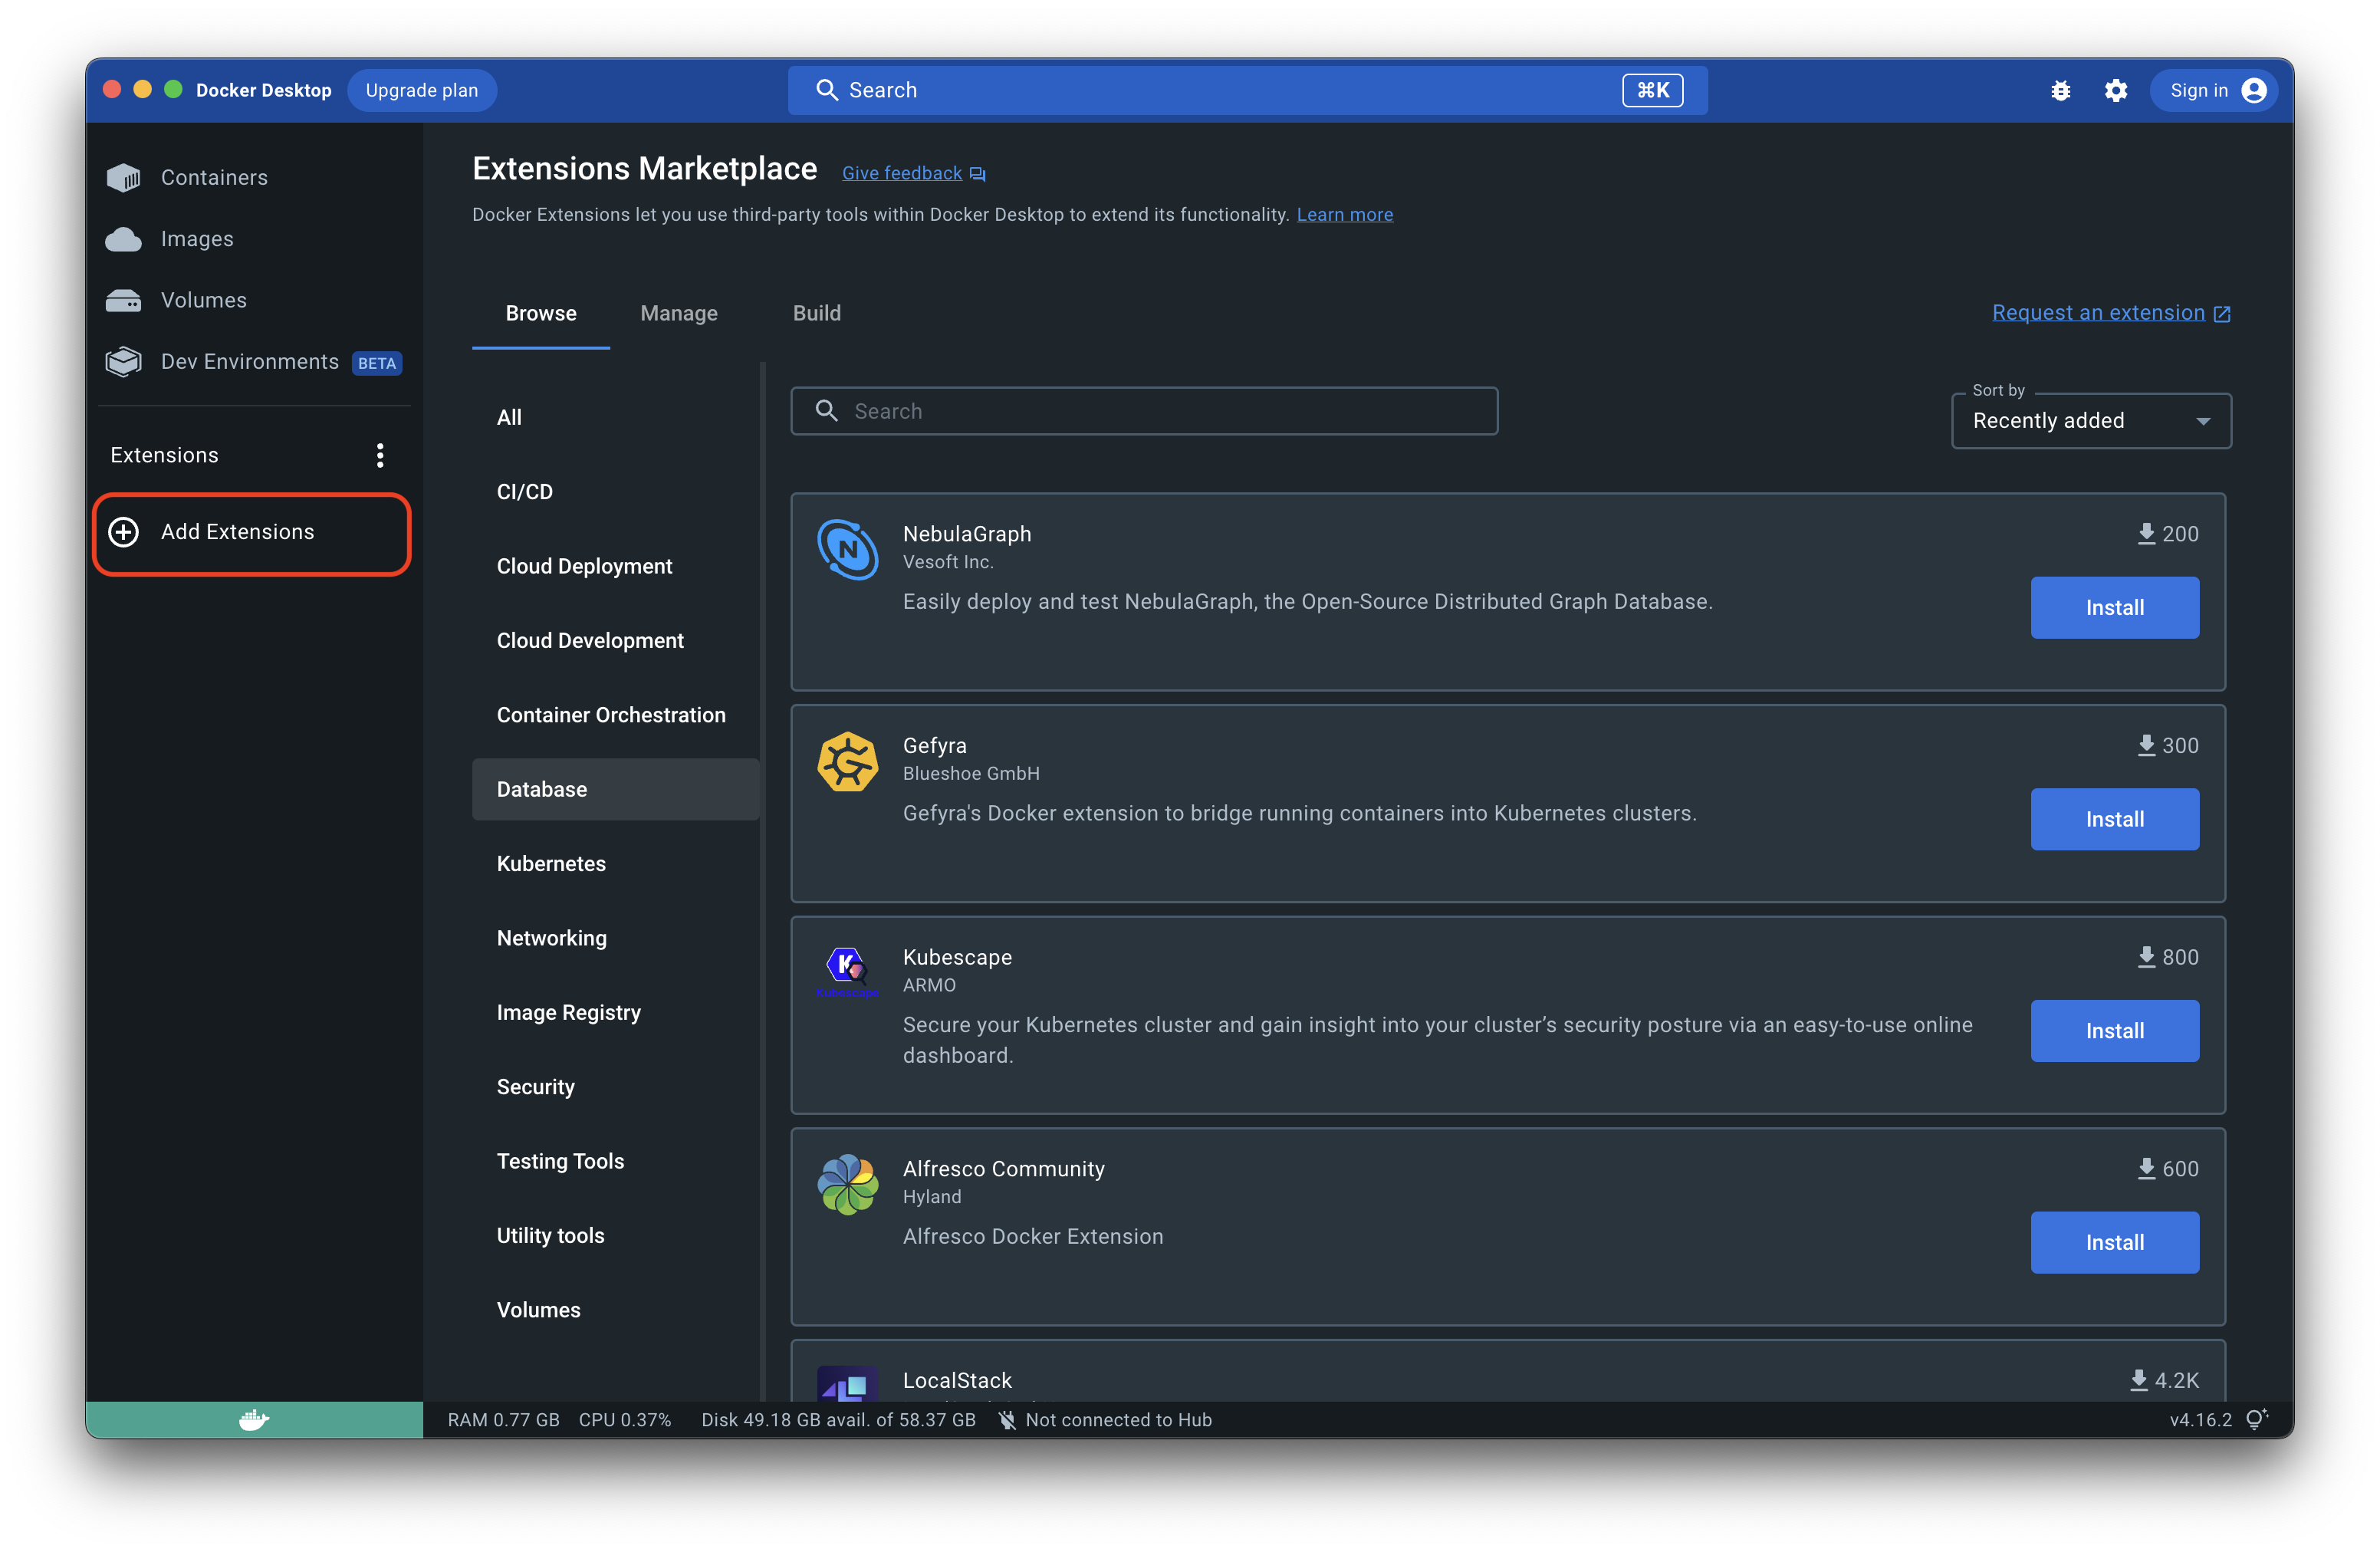Click the NebulaGraph extension logo

847,549
